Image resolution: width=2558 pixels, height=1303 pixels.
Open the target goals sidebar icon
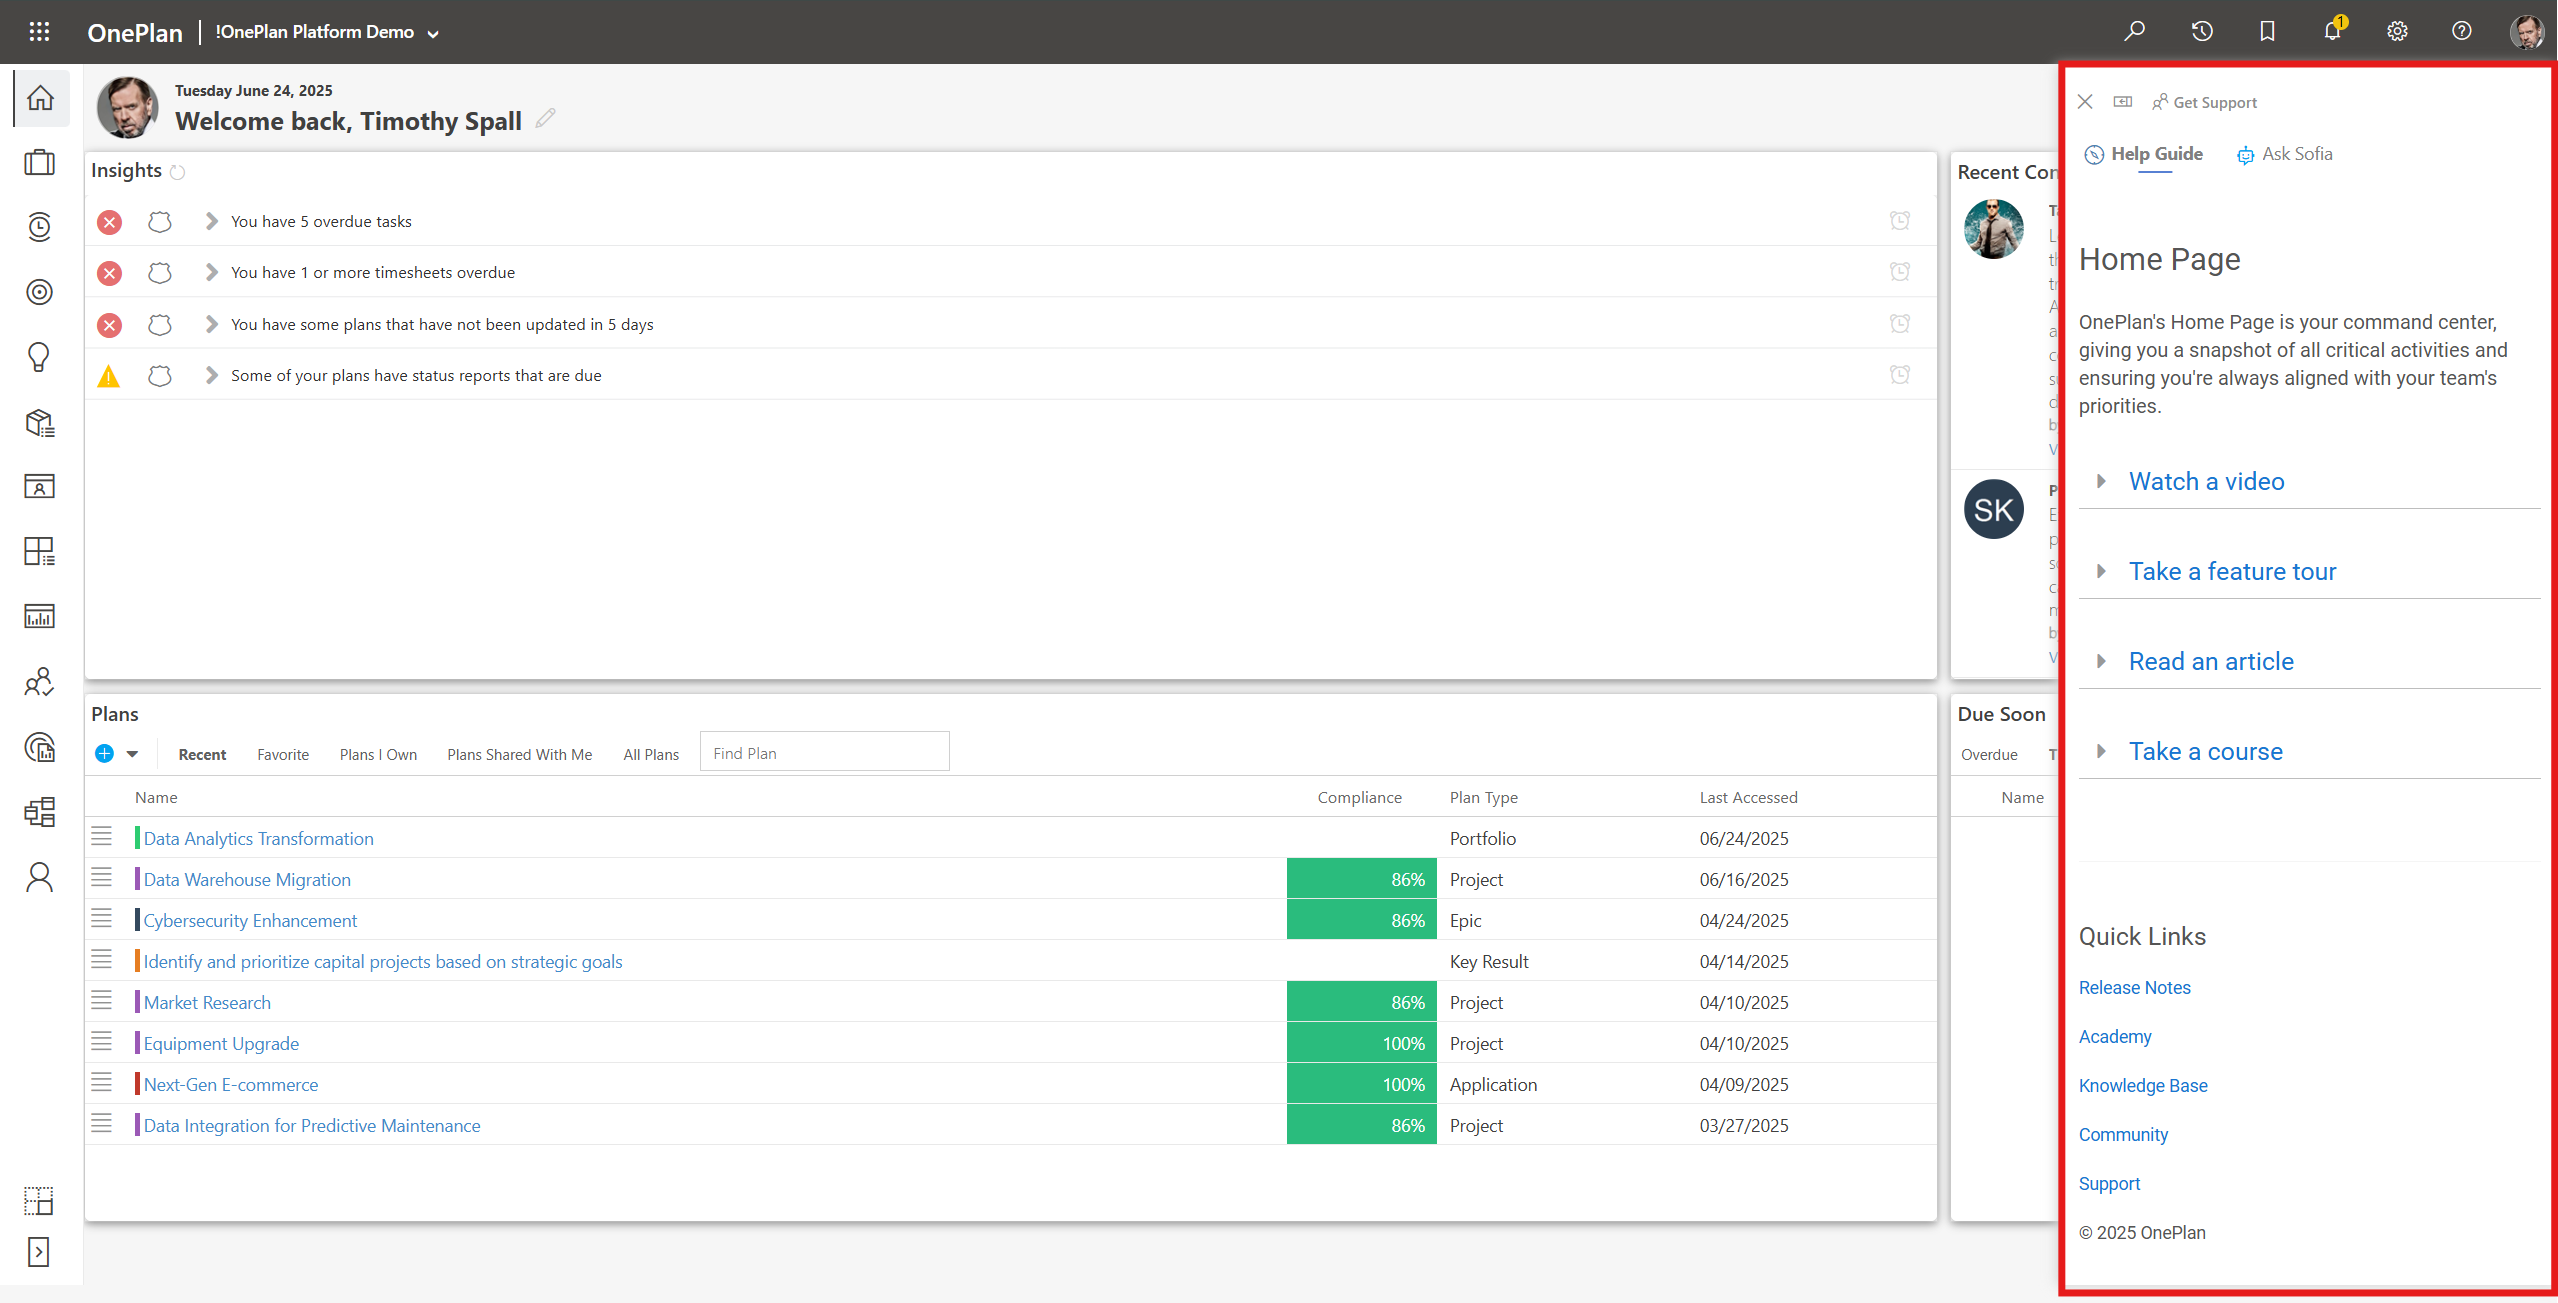[40, 292]
